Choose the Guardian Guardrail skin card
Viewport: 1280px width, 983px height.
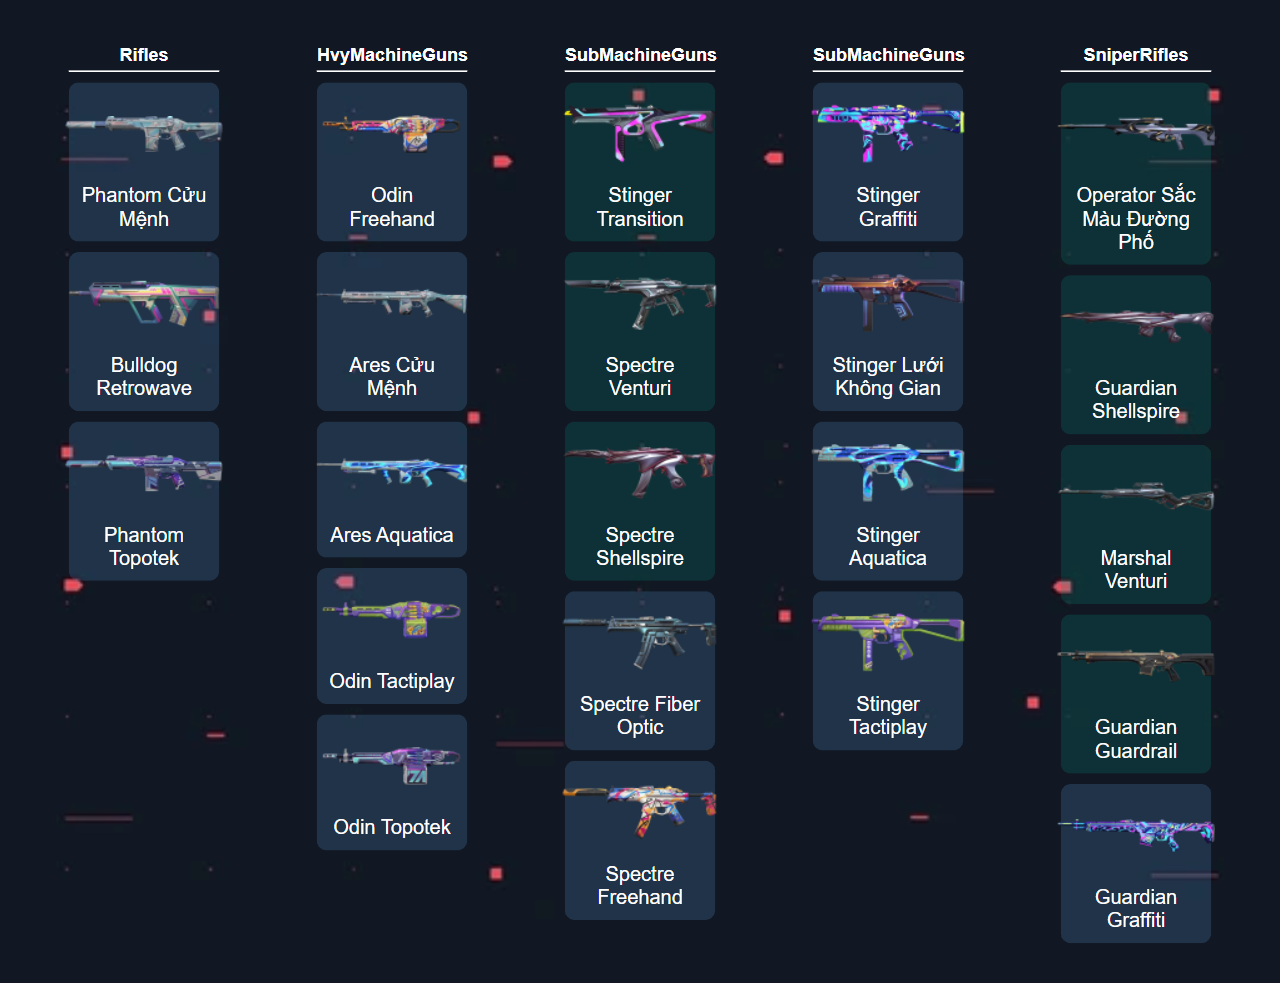click(x=1136, y=694)
